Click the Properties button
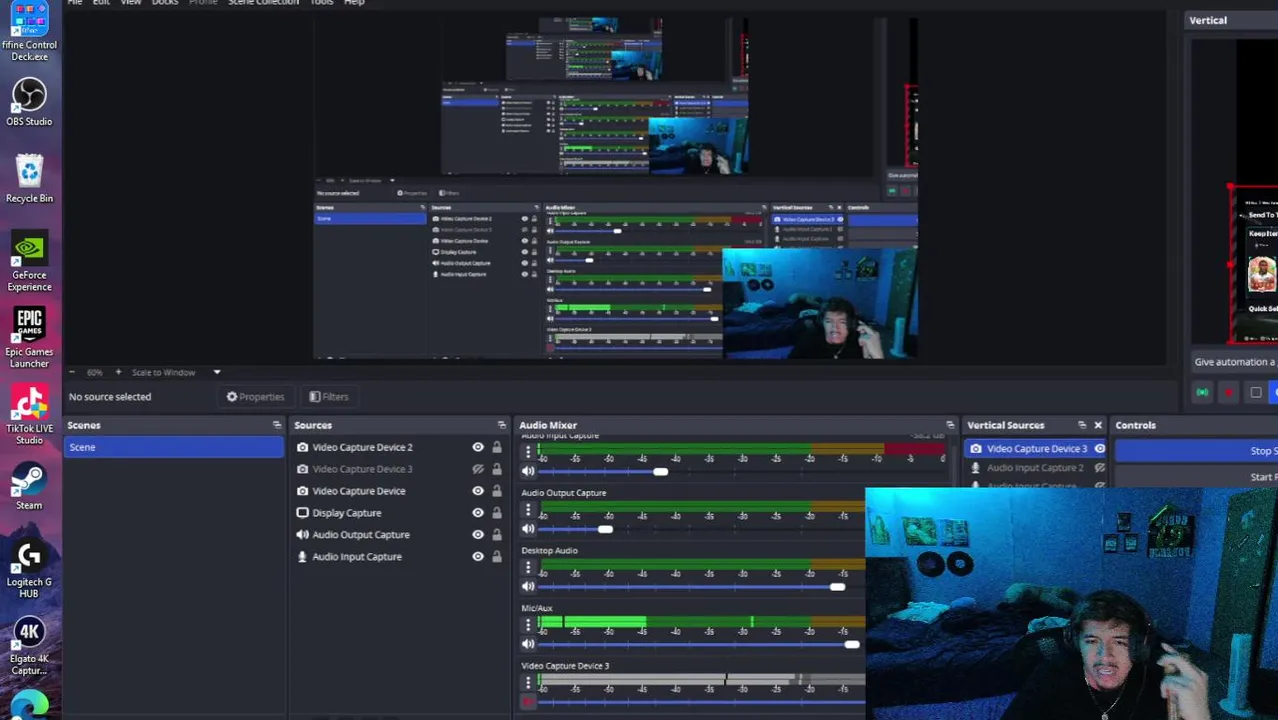This screenshot has height=720, width=1278. [255, 397]
